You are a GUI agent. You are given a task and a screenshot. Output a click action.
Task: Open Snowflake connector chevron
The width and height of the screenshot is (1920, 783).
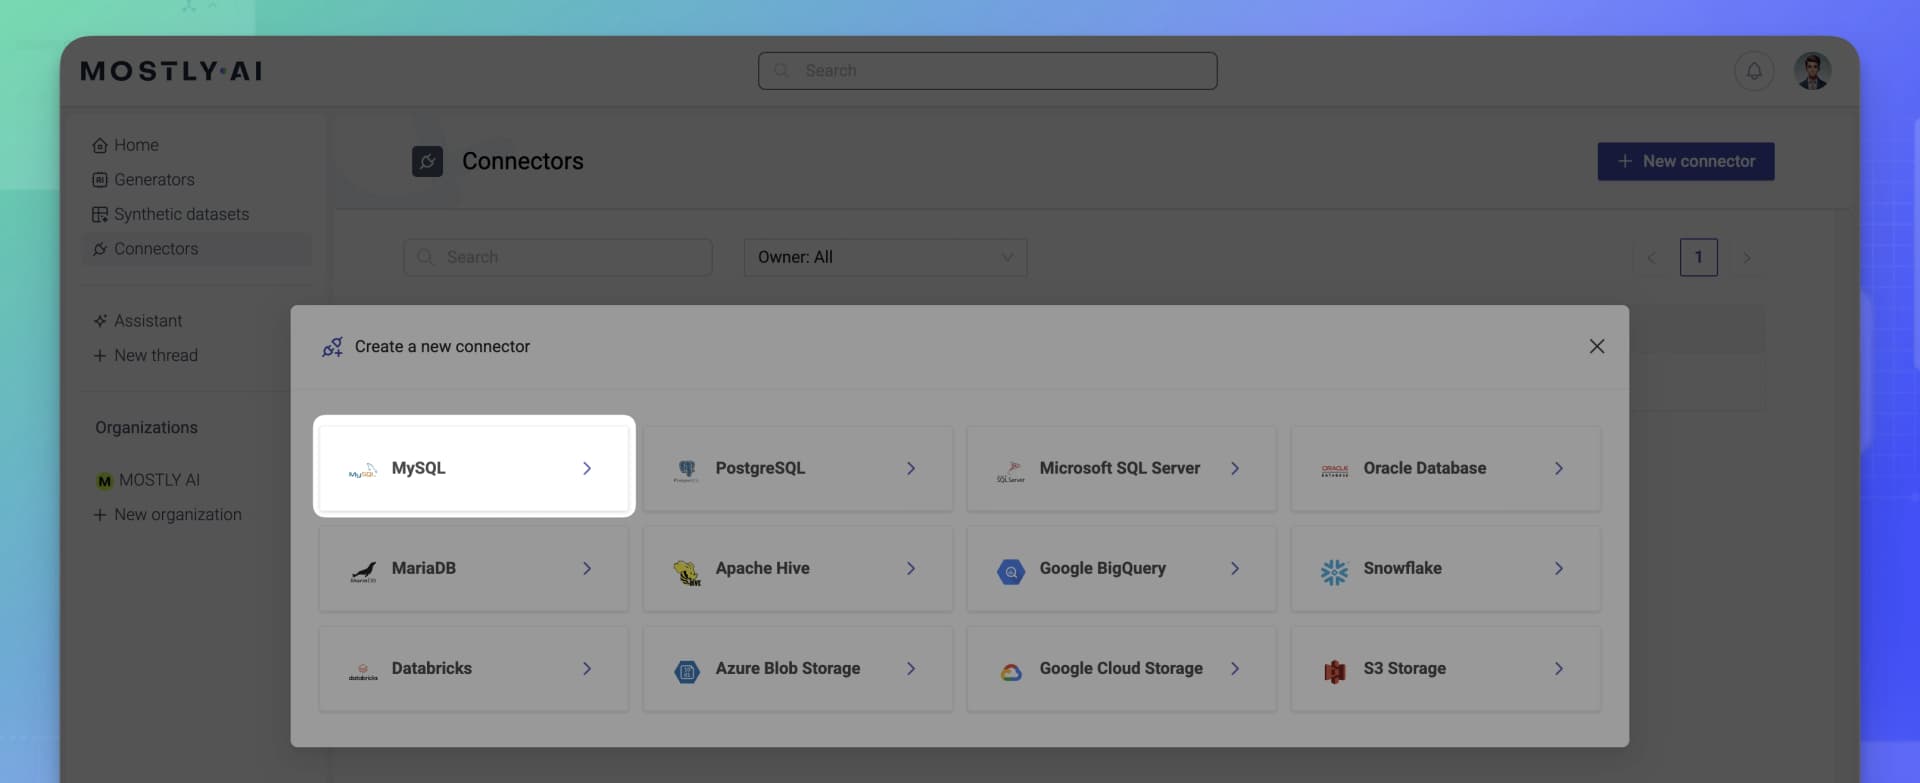pos(1559,568)
